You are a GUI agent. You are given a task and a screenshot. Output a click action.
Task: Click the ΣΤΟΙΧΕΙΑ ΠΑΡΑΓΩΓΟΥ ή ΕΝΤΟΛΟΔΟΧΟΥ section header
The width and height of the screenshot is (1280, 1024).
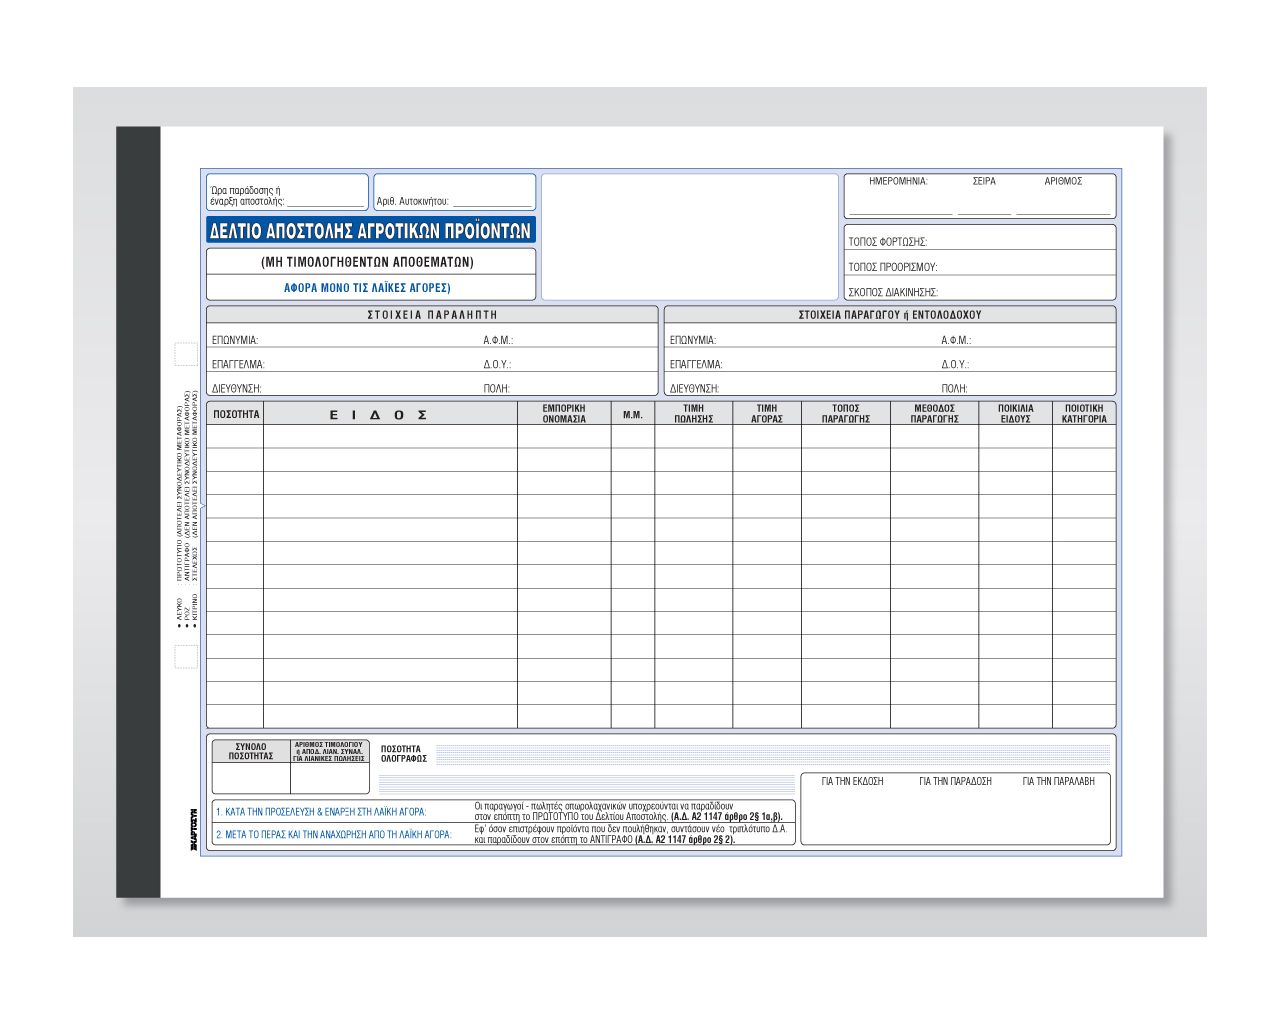(x=889, y=315)
